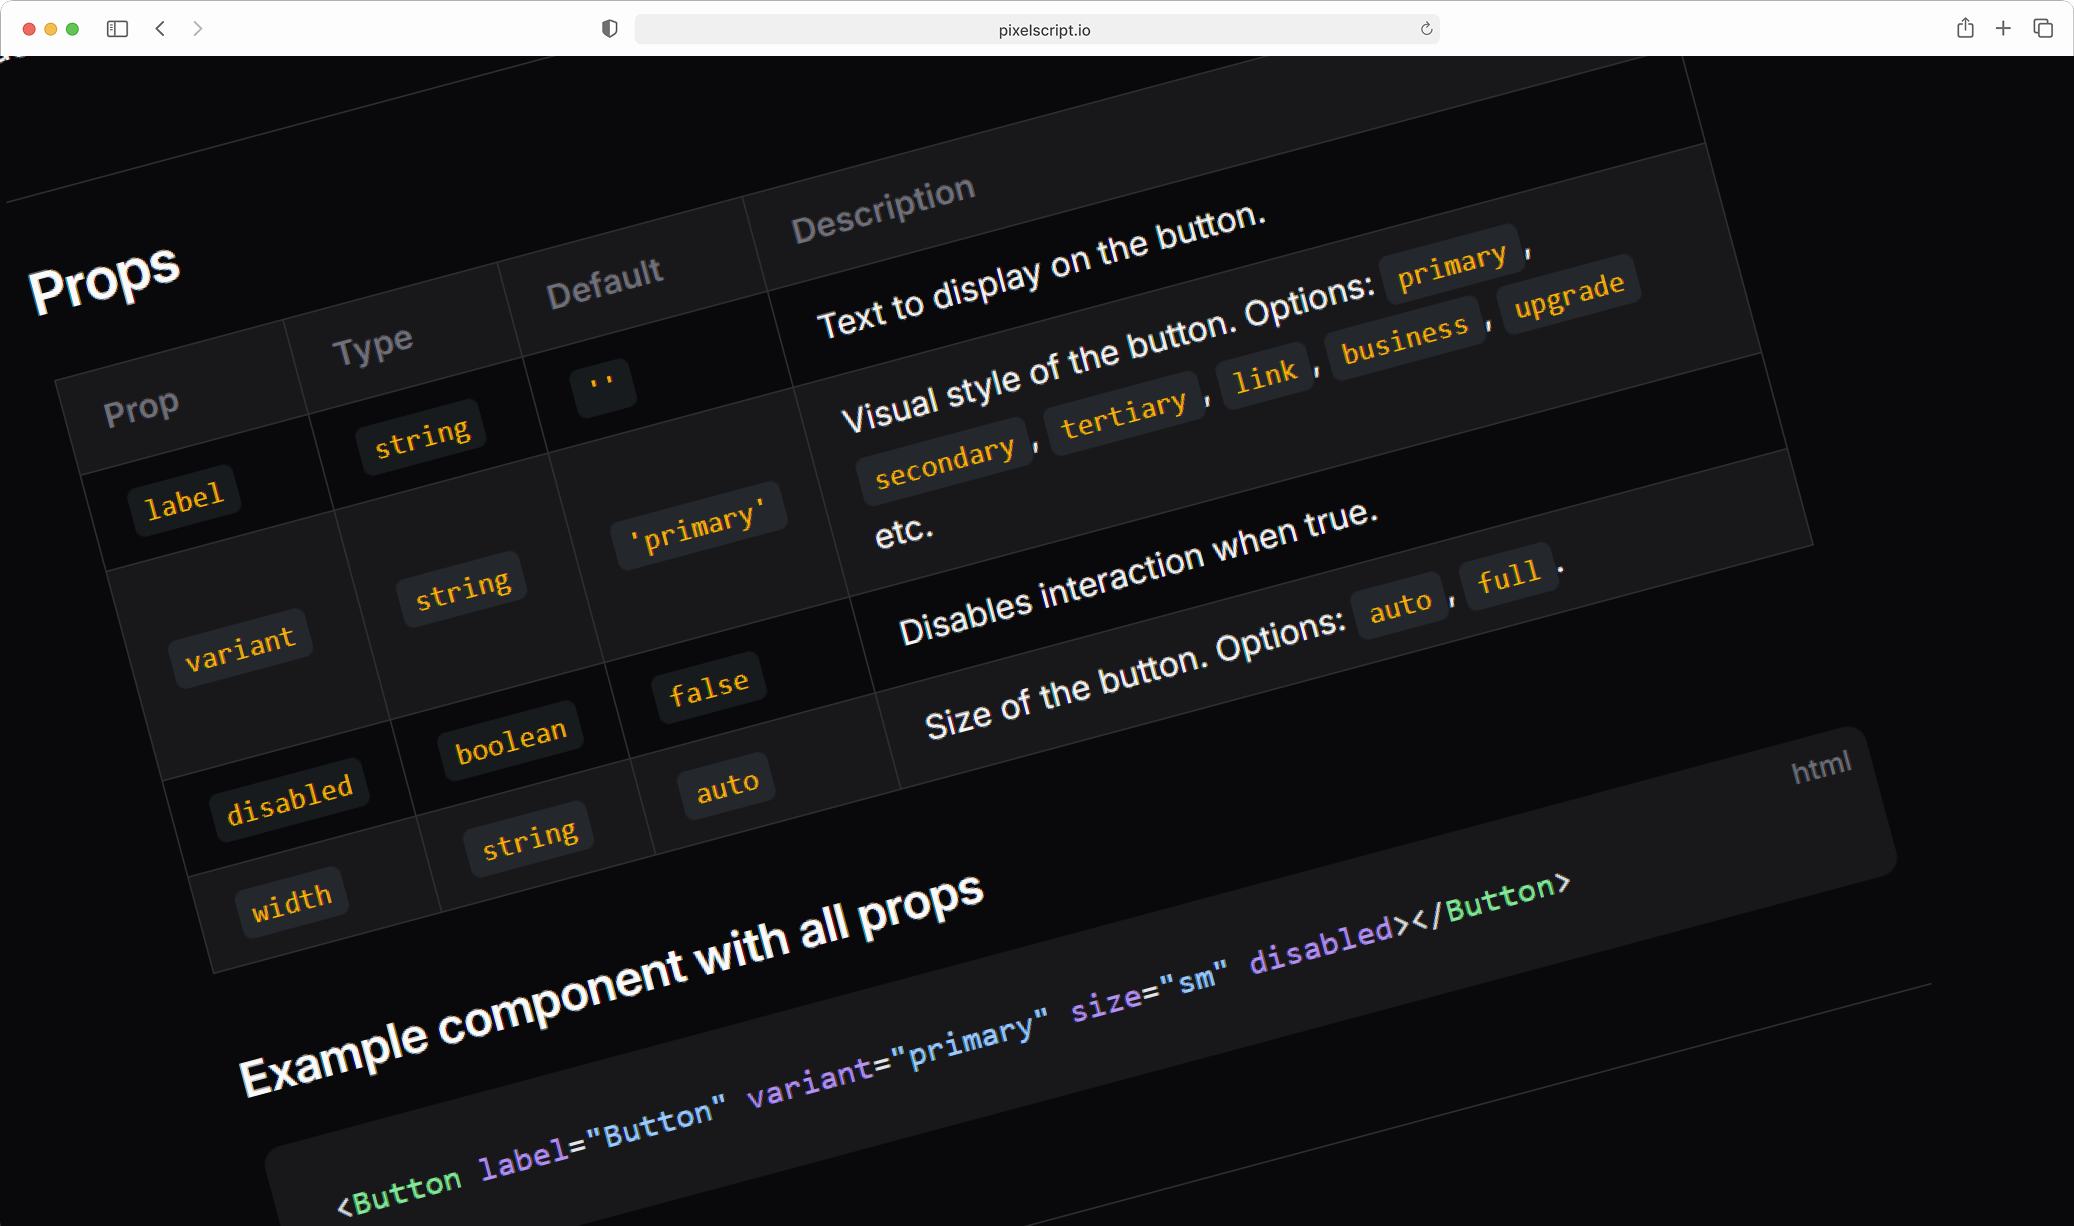Select the 'Type' column header
Image resolution: width=2074 pixels, height=1226 pixels.
(x=372, y=347)
